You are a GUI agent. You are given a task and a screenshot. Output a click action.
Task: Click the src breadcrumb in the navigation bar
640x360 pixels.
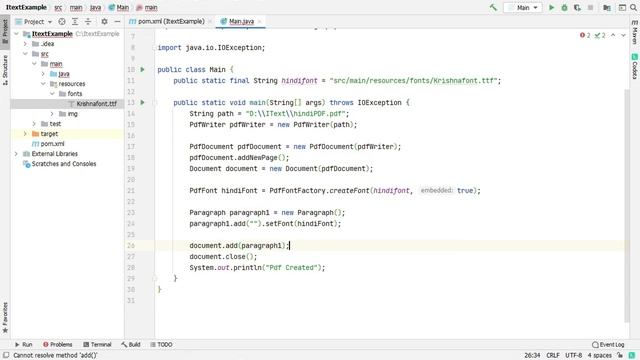tap(58, 7)
